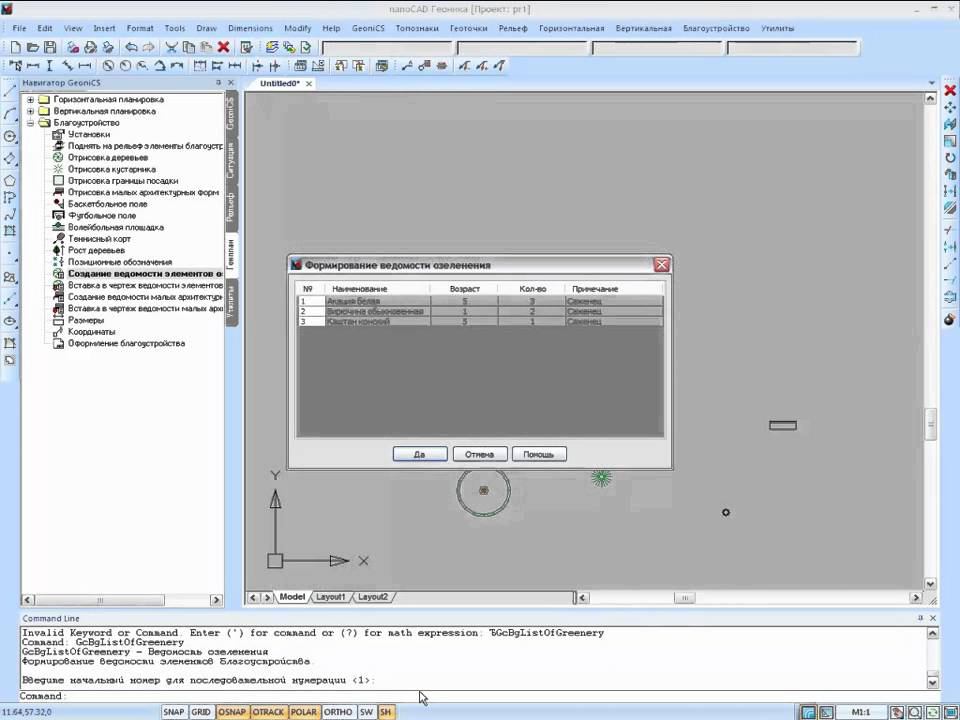Select the circle tool on left toolbar
The image size is (960, 720).
pyautogui.click(x=10, y=136)
